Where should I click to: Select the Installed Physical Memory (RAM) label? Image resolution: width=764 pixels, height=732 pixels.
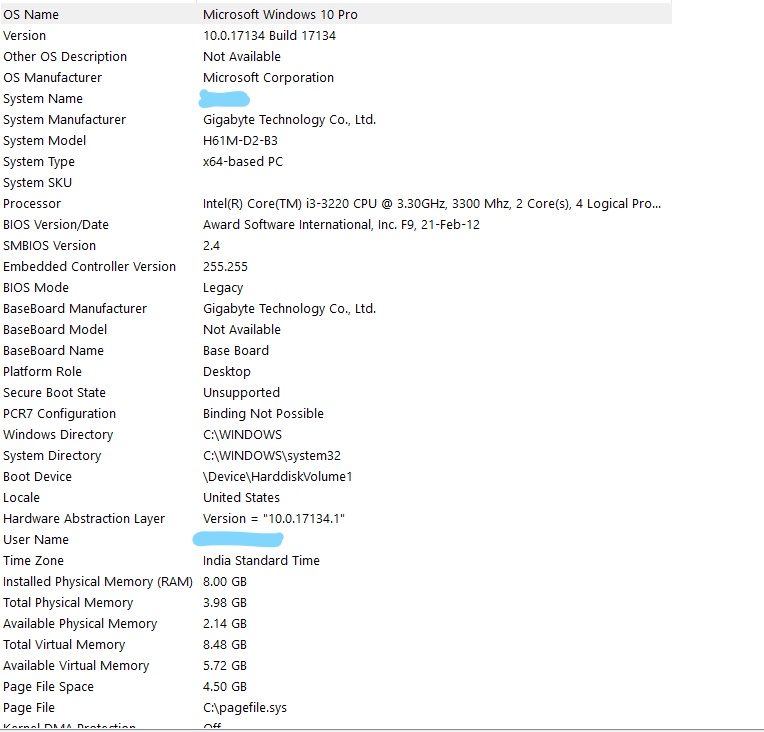tap(98, 581)
